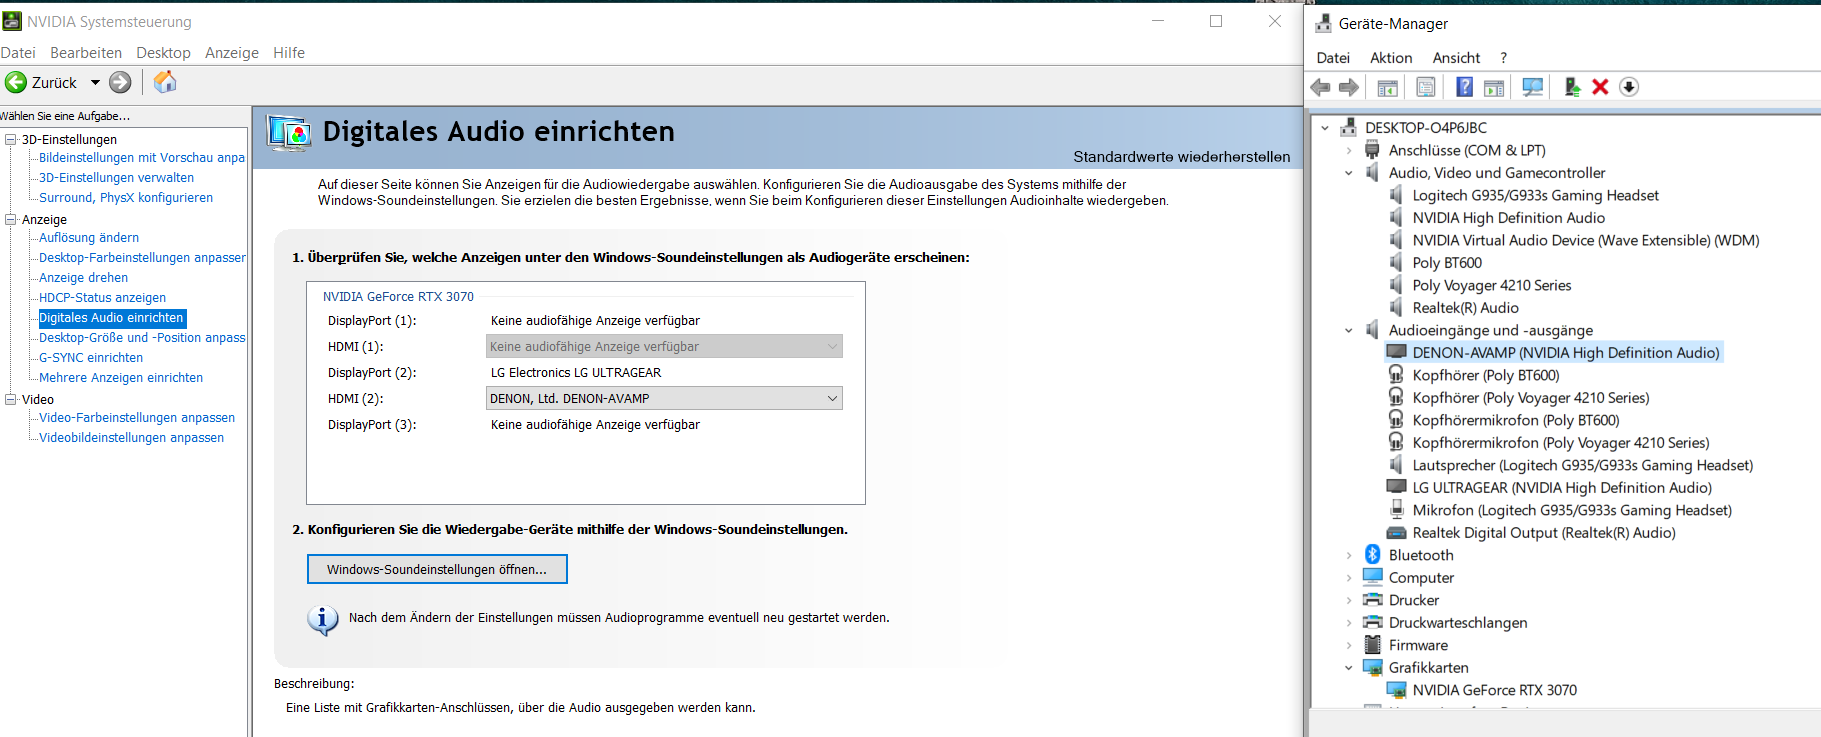
Task: Collapse Audio, Video und Gamecontroller node
Action: (x=1349, y=173)
